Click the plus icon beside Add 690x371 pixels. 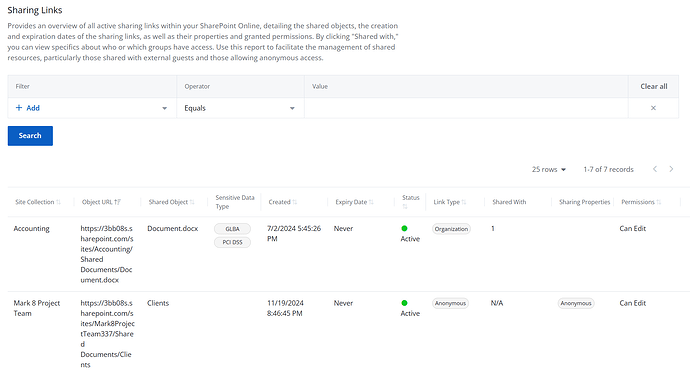19,108
